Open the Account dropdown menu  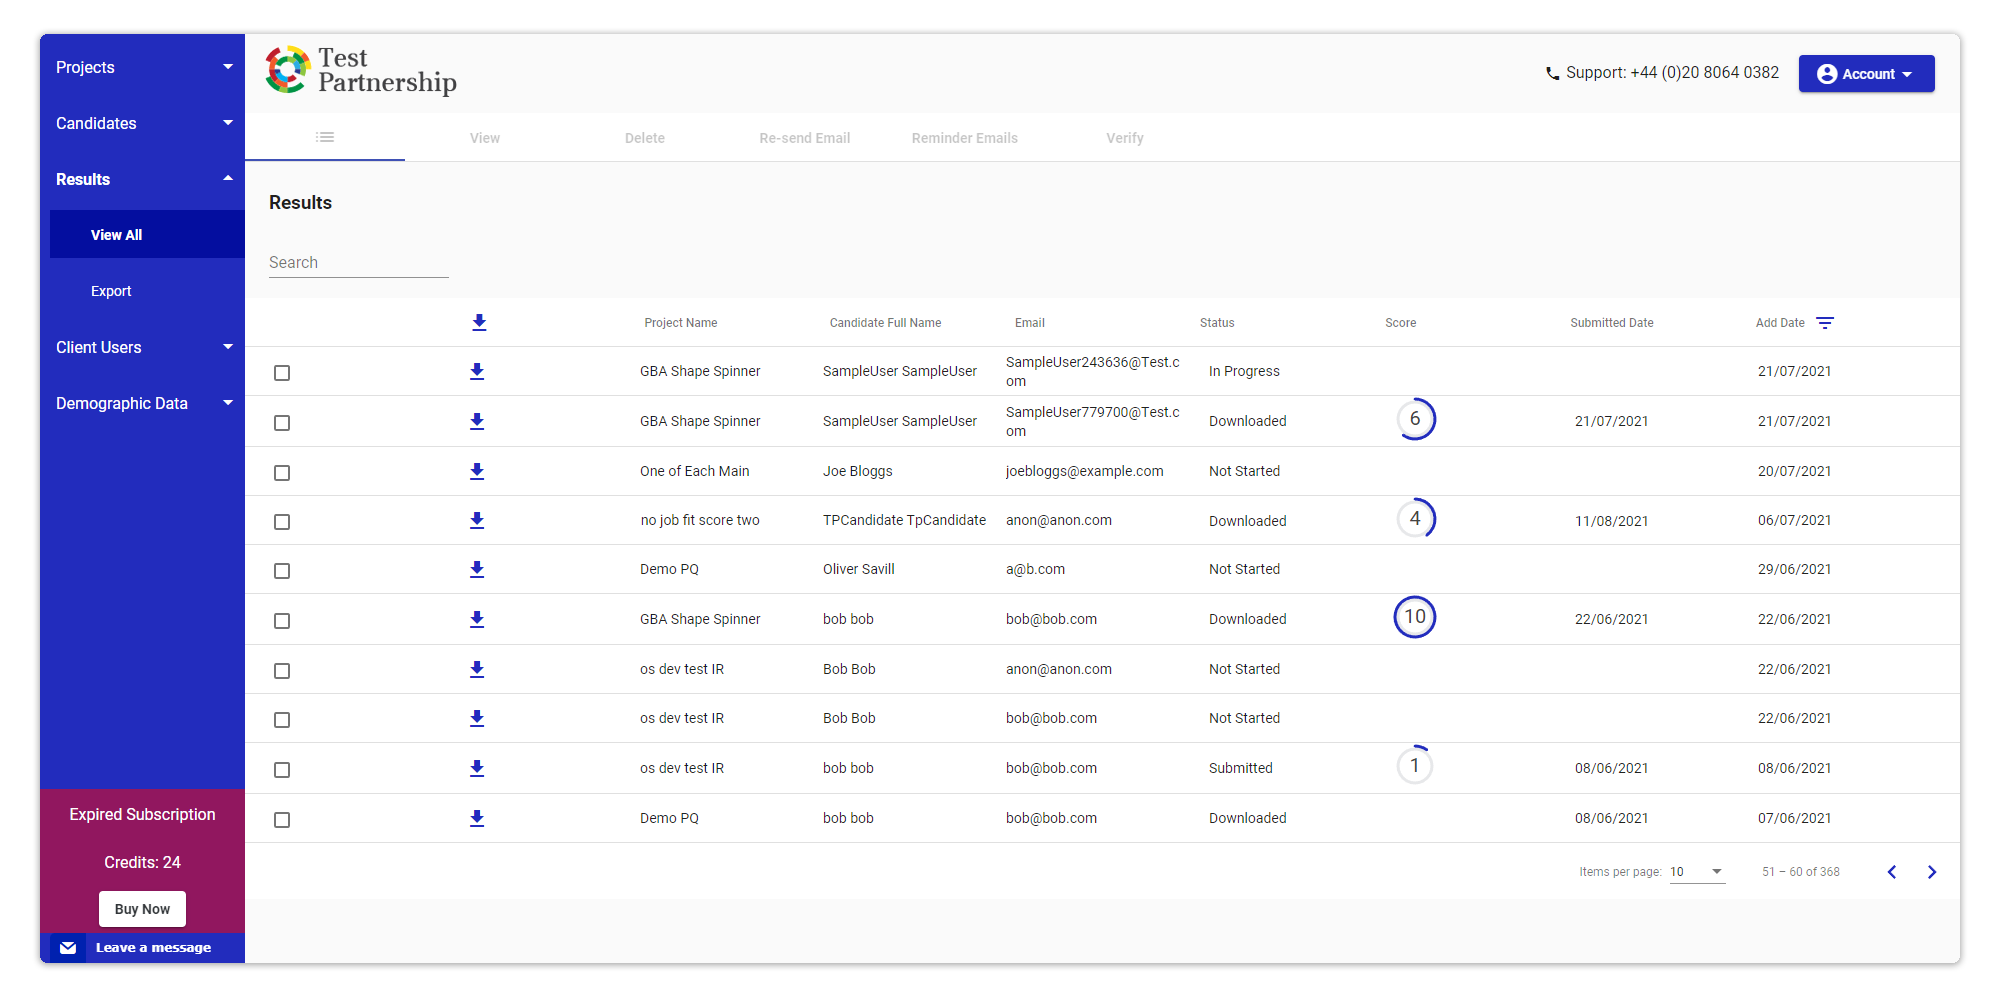1865,74
